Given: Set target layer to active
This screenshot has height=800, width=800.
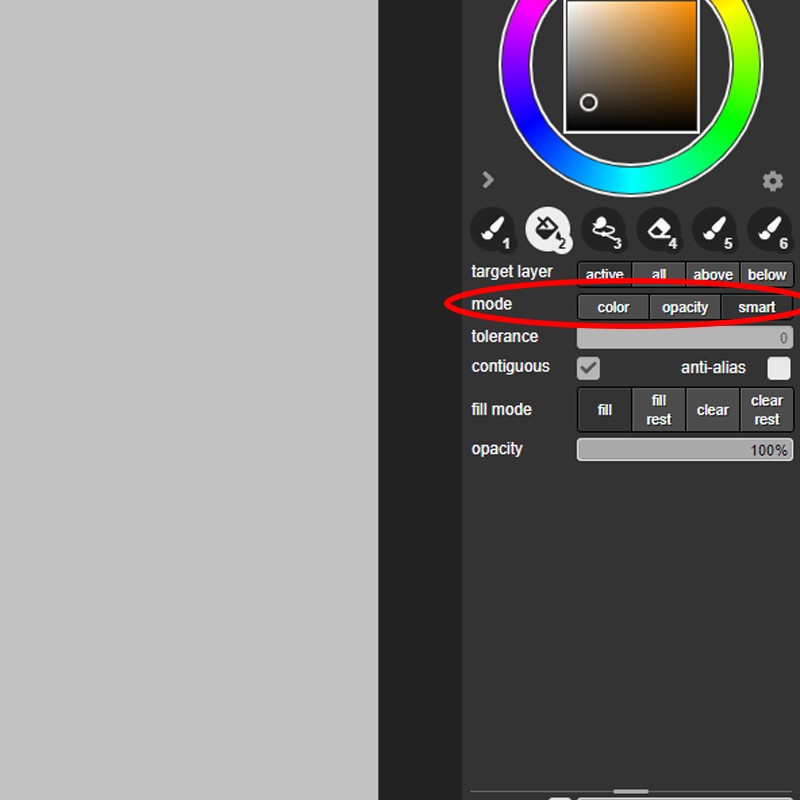Looking at the screenshot, I should tap(605, 275).
